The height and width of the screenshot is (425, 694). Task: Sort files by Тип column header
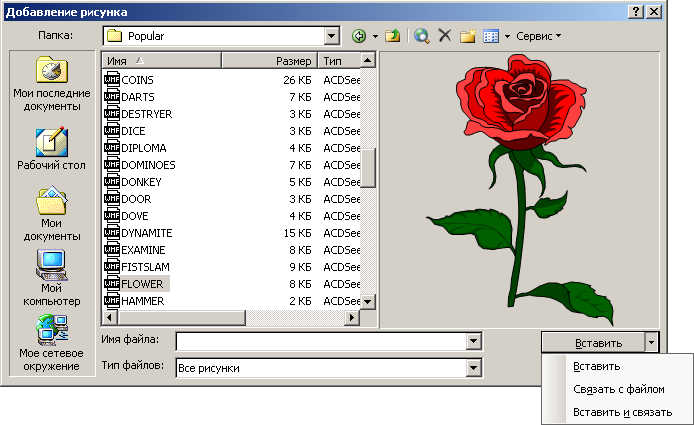click(x=339, y=61)
